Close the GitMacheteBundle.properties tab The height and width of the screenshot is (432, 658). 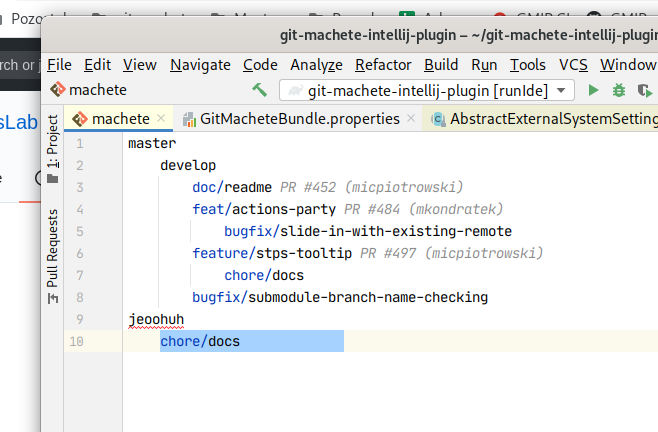point(411,119)
